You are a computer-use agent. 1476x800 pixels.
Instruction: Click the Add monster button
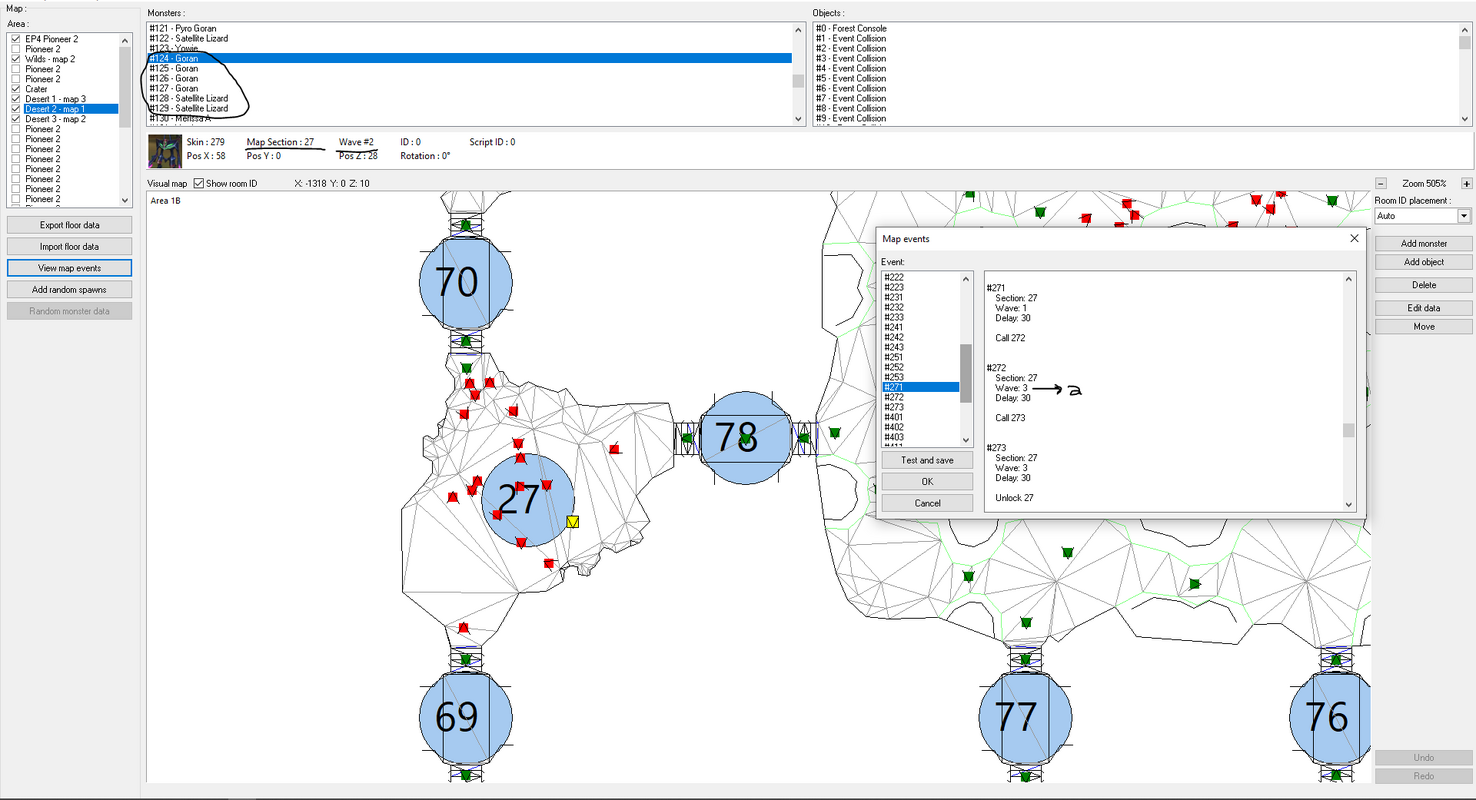click(1423, 243)
